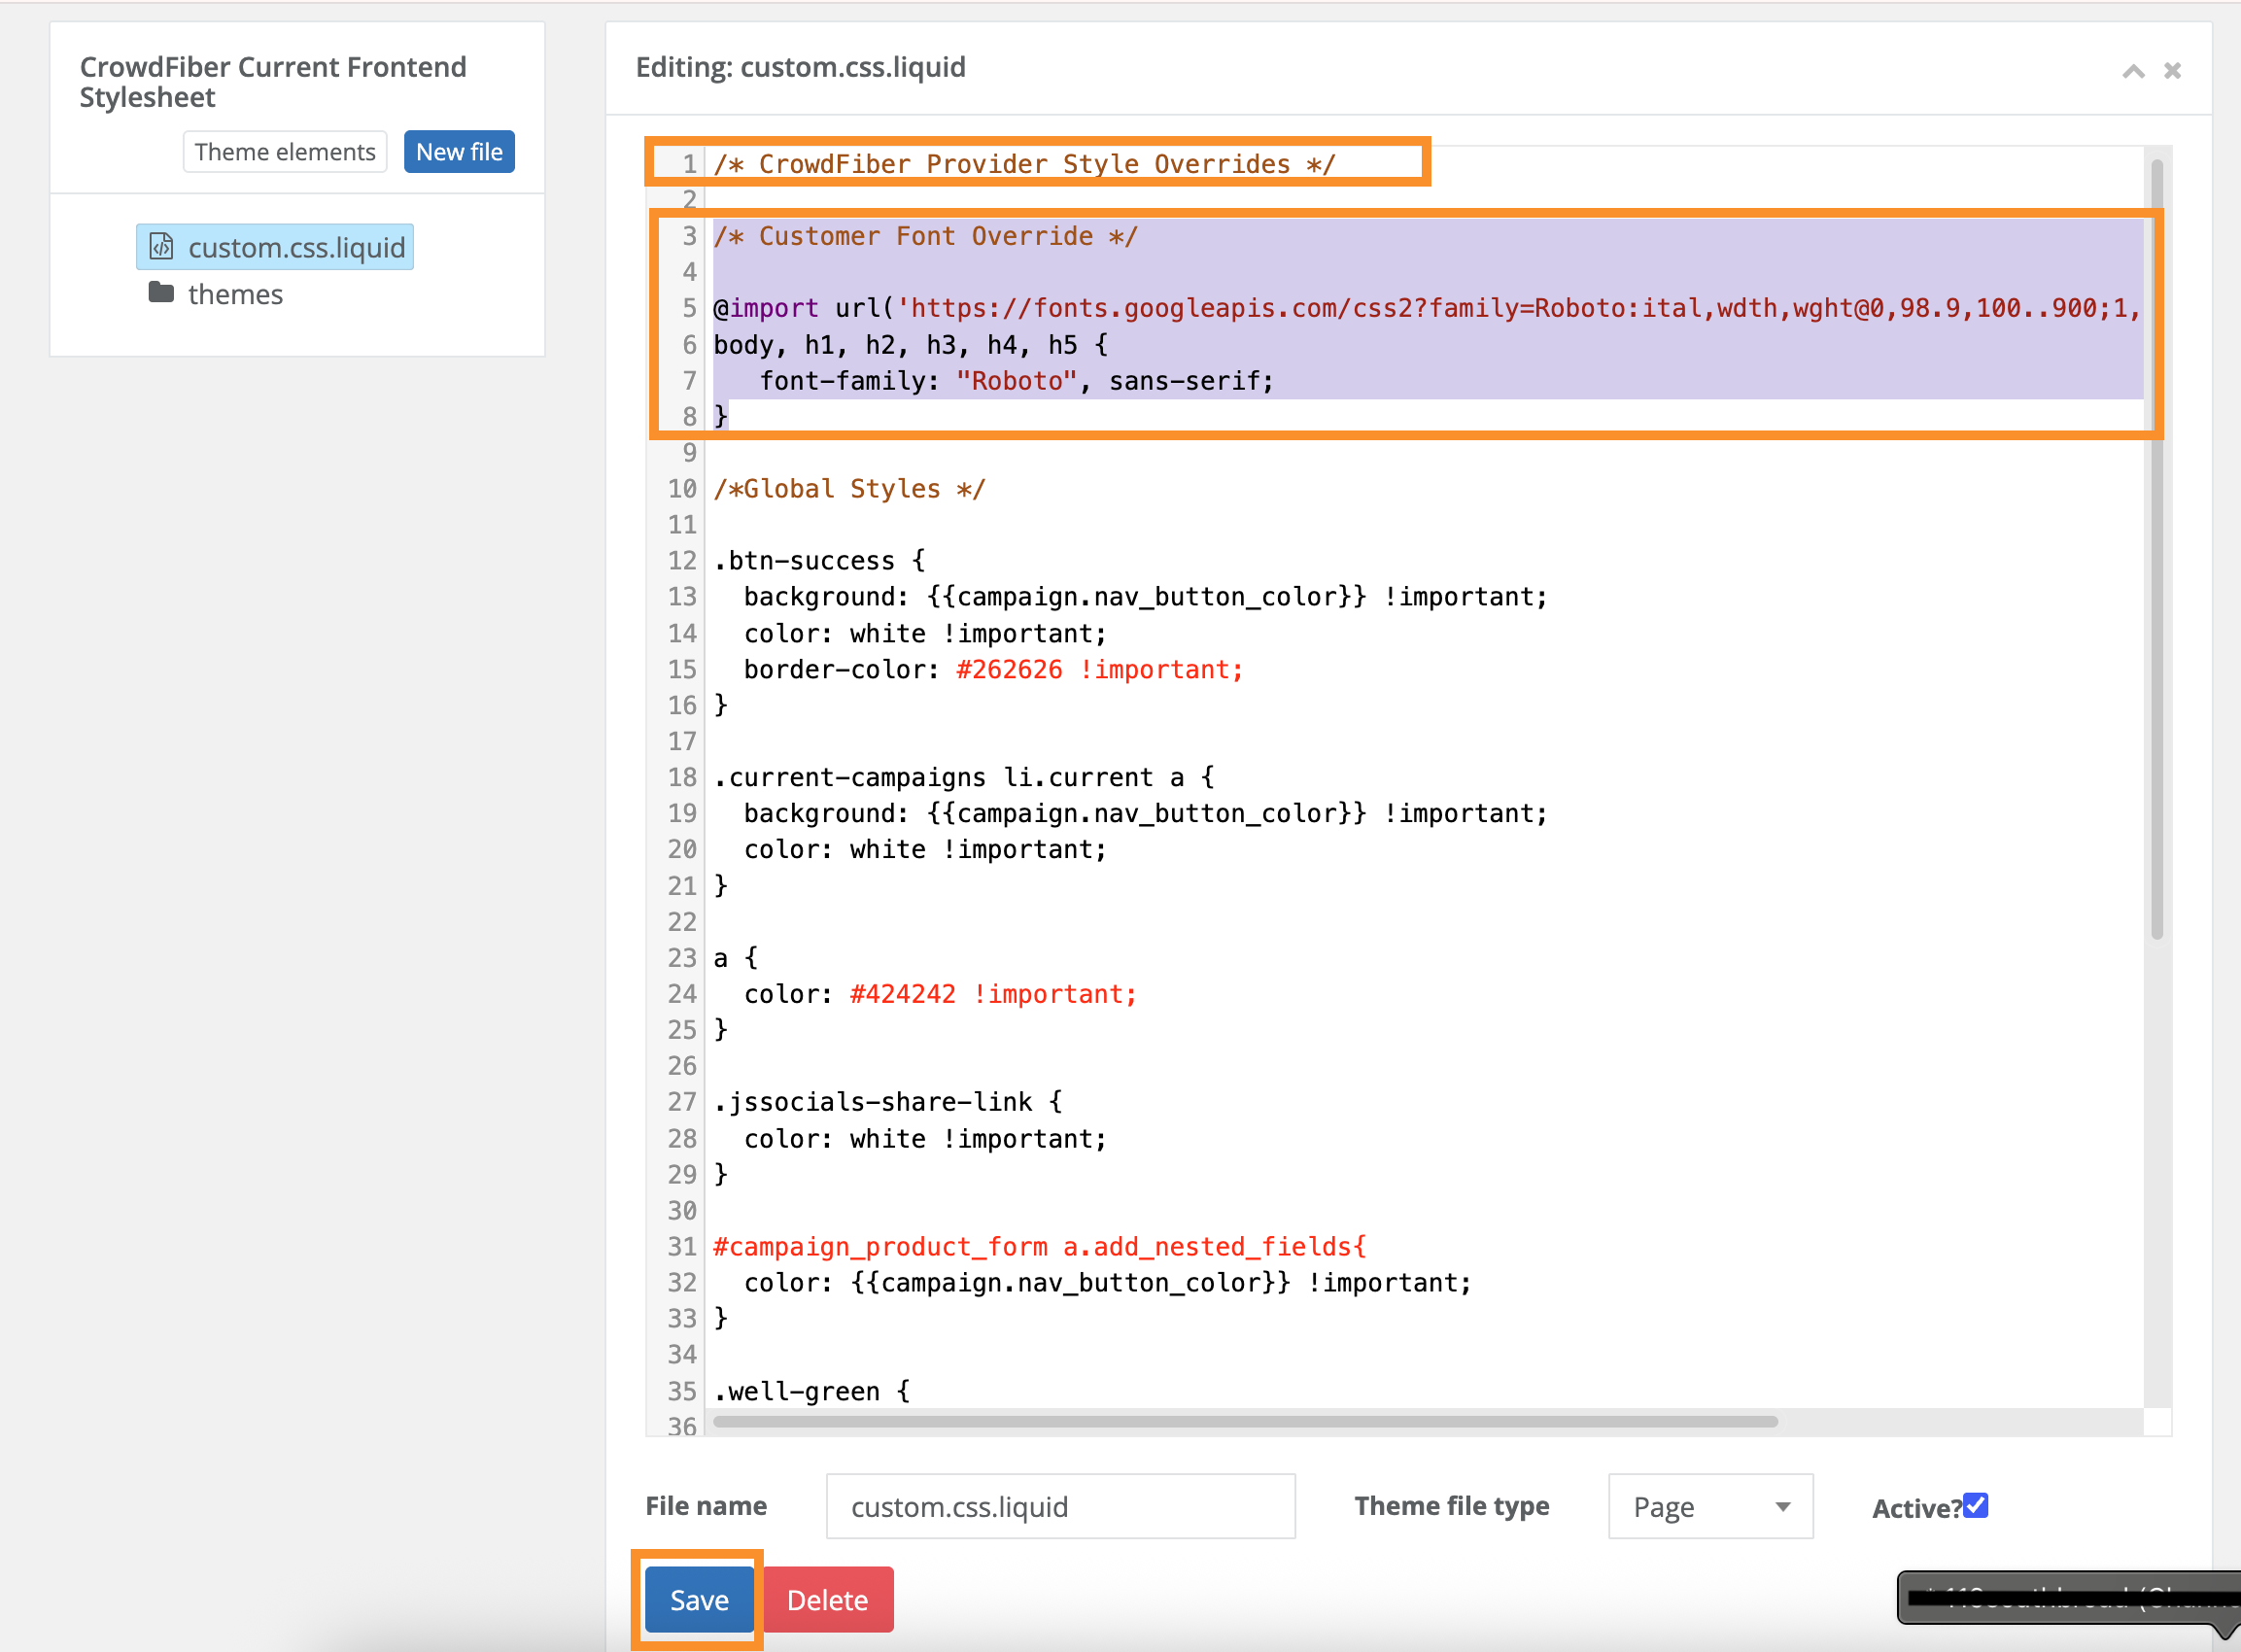This screenshot has height=1652, width=2241.
Task: Save the stylesheet changes
Action: (x=698, y=1599)
